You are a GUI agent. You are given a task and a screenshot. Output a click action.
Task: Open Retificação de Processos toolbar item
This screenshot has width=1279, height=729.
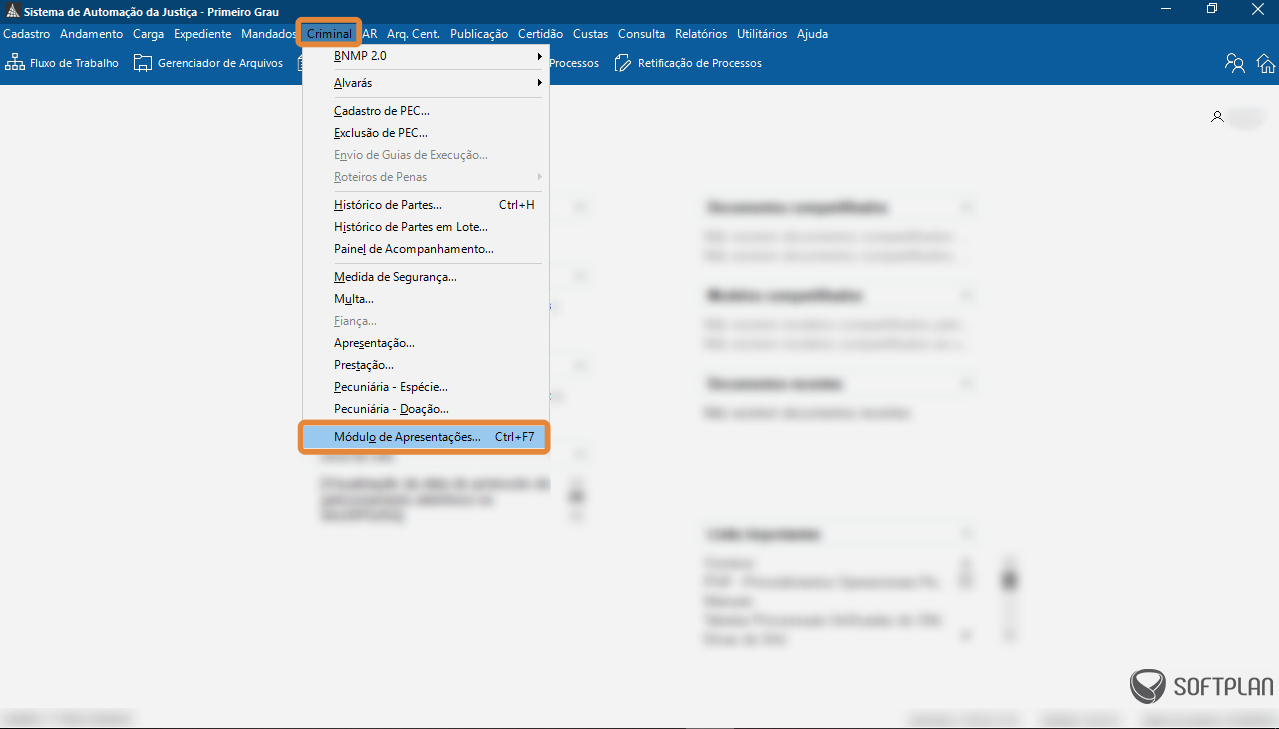click(x=688, y=63)
